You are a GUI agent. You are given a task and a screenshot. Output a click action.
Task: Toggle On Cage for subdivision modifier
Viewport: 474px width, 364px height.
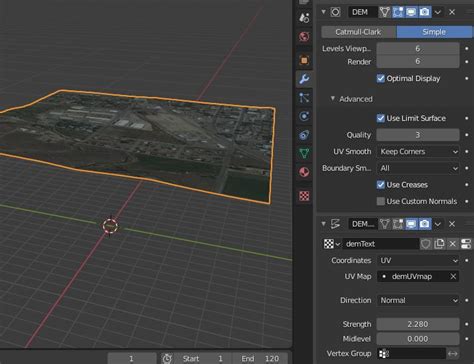385,12
